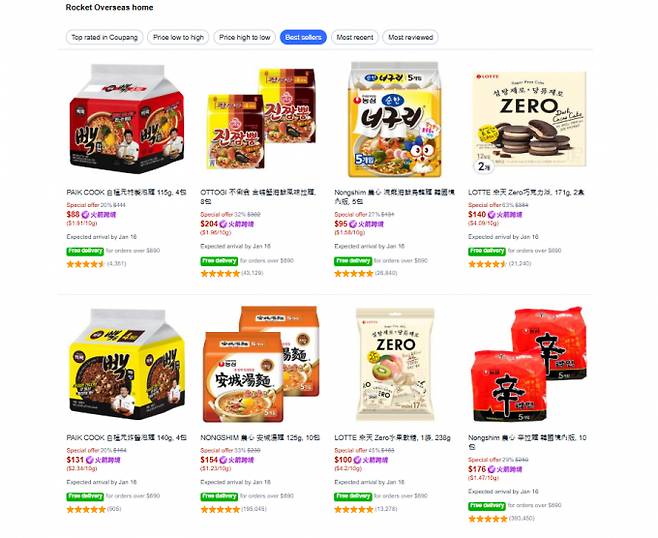
Task: Sort by Price high to low
Action: pos(245,37)
